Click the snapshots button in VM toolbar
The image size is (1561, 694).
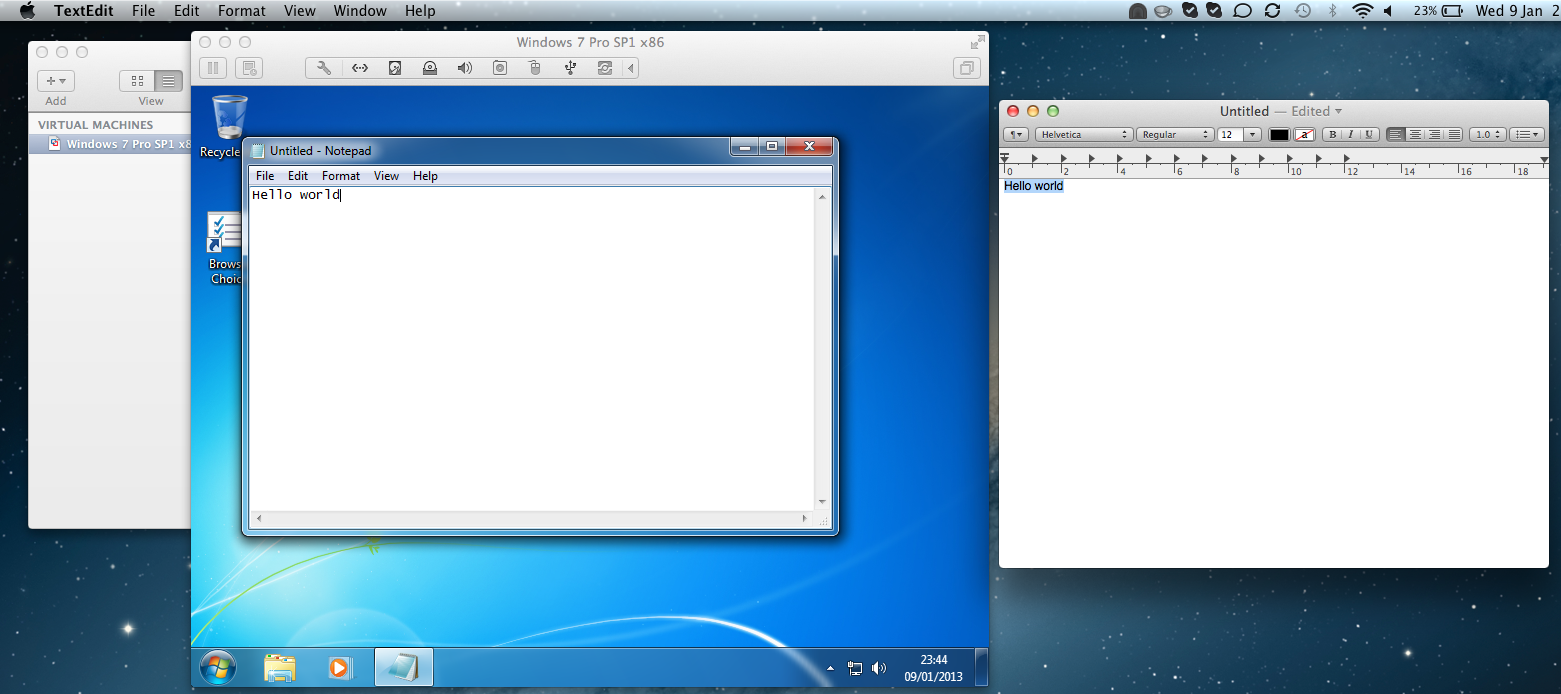coord(250,68)
